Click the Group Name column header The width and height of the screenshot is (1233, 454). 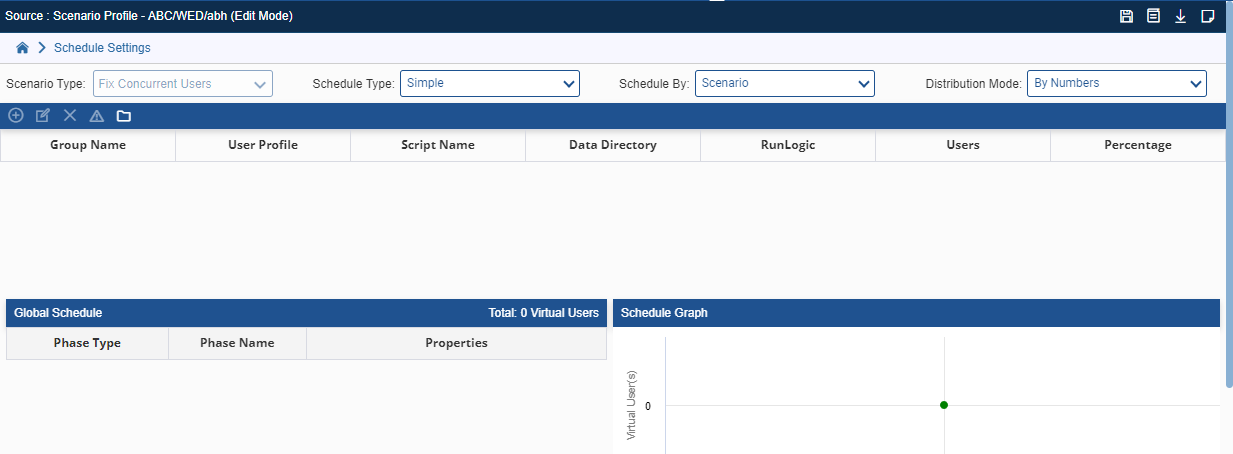coord(88,145)
